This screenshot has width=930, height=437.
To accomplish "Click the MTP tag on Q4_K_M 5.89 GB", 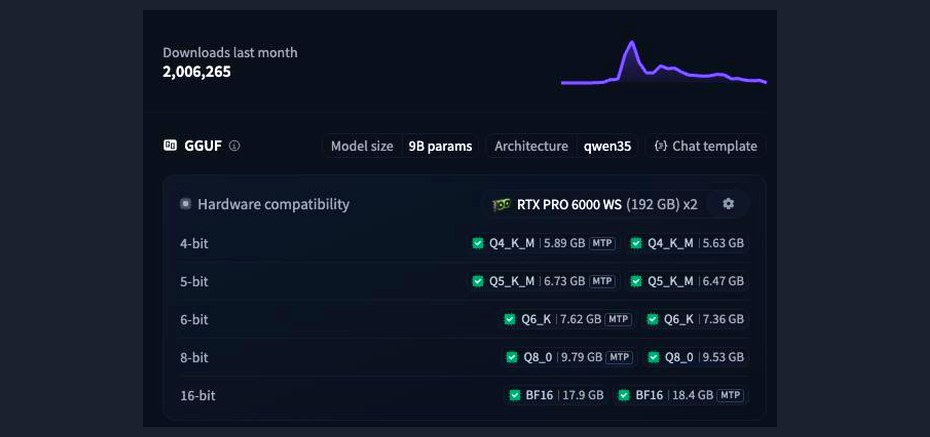I will pyautogui.click(x=603, y=243).
